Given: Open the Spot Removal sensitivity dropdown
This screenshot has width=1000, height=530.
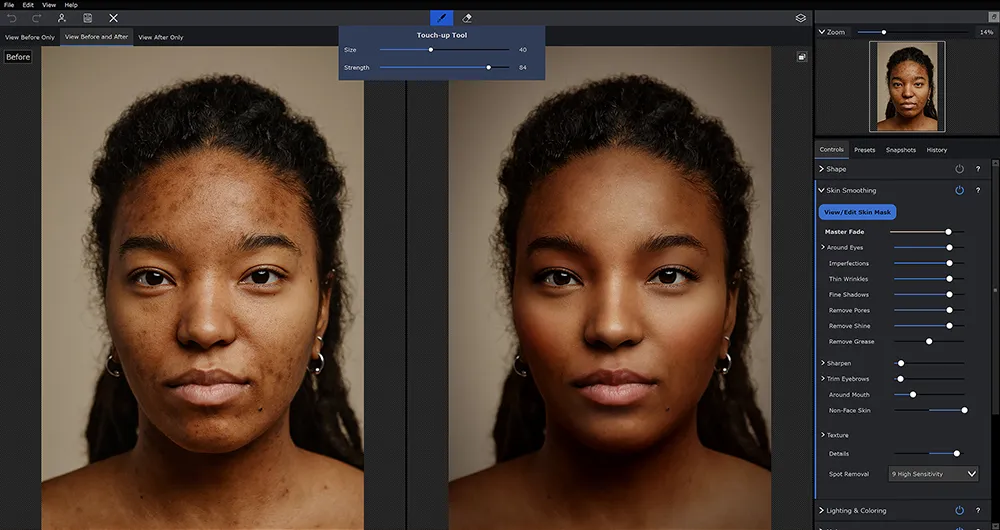Looking at the screenshot, I should pyautogui.click(x=933, y=474).
